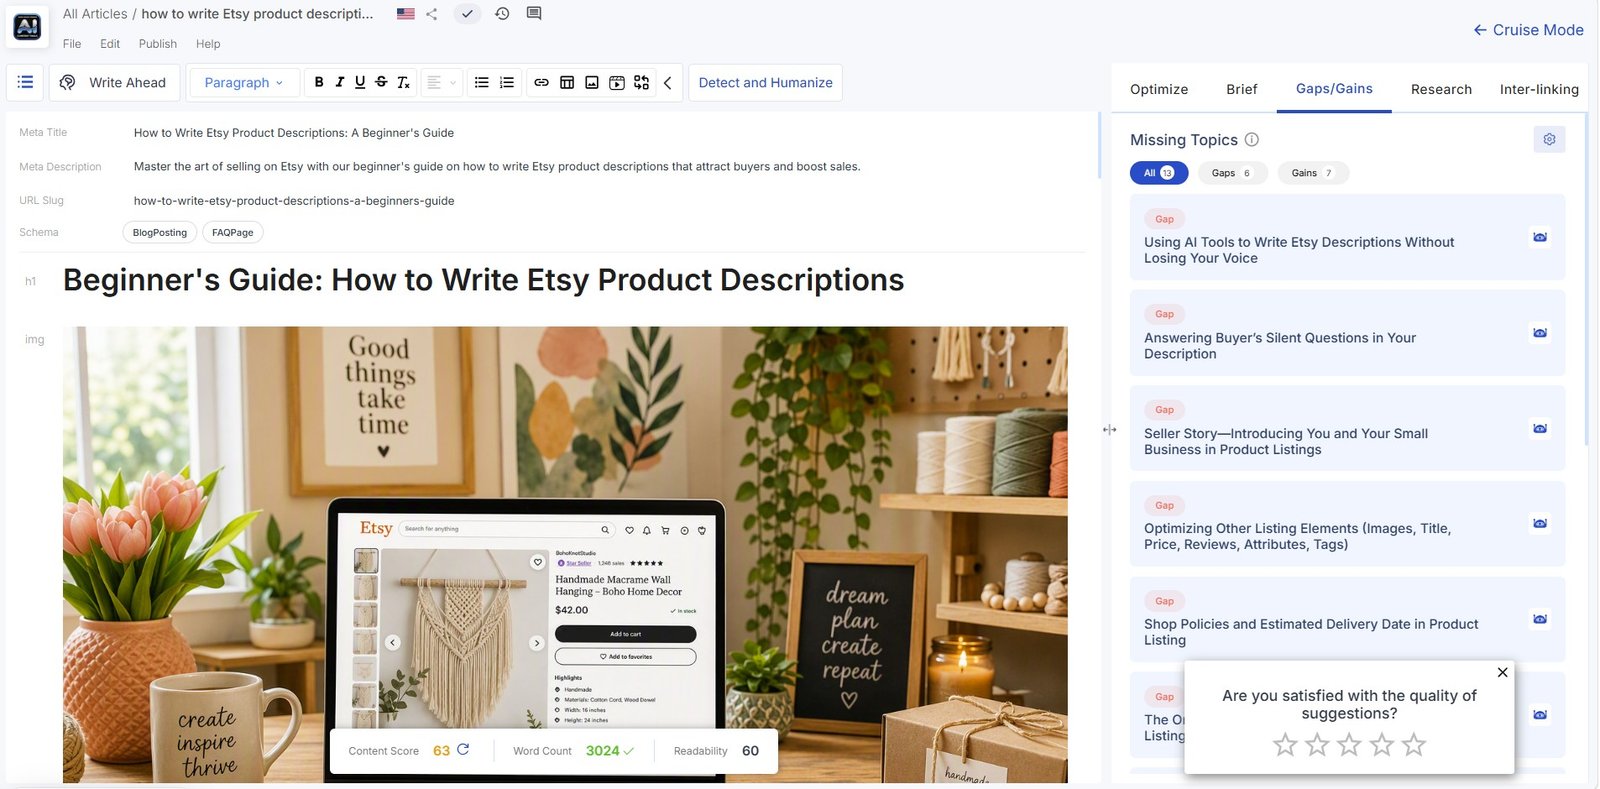Image resolution: width=1600 pixels, height=789 pixels.
Task: Click the share article icon
Action: tap(432, 14)
